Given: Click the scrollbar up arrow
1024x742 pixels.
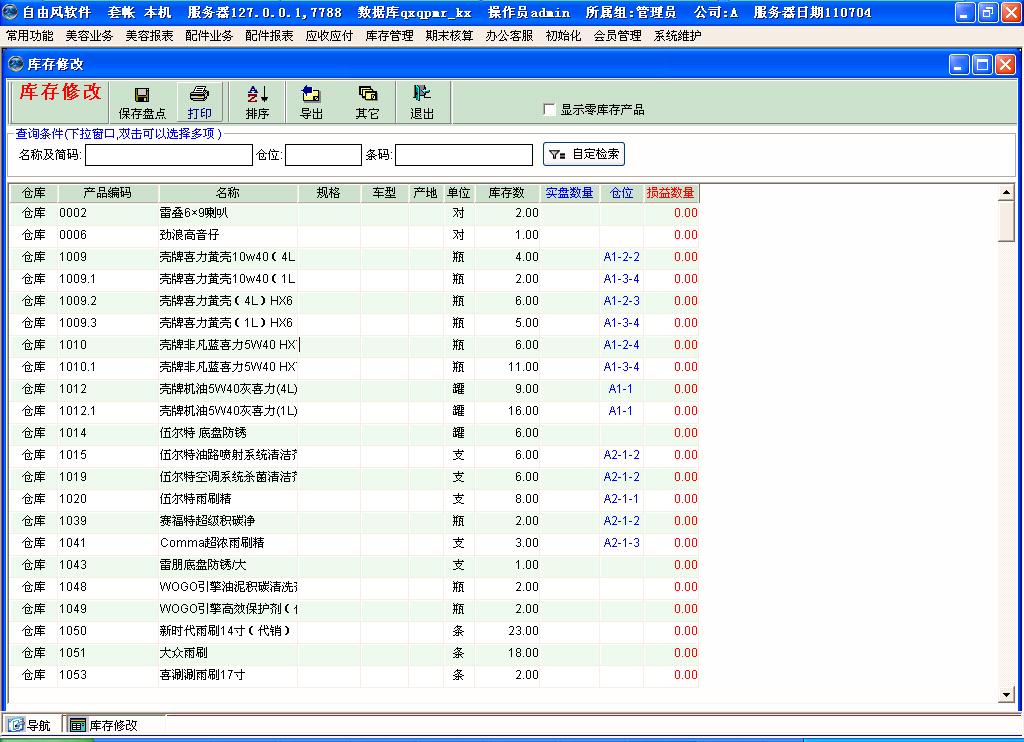Looking at the screenshot, I should point(1006,192).
